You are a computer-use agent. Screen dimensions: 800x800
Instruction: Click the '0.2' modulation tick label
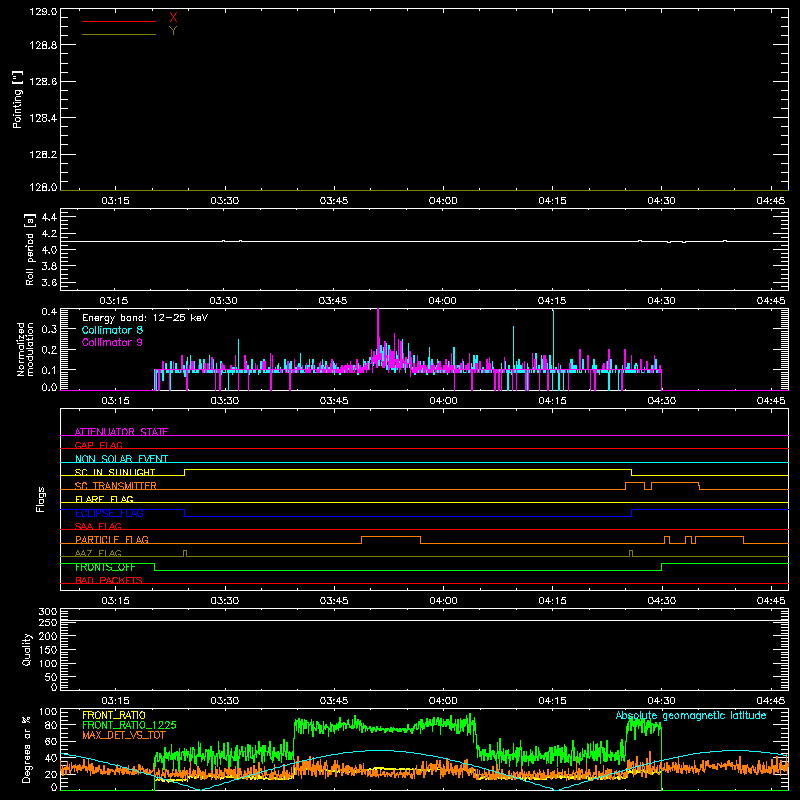pyautogui.click(x=49, y=349)
